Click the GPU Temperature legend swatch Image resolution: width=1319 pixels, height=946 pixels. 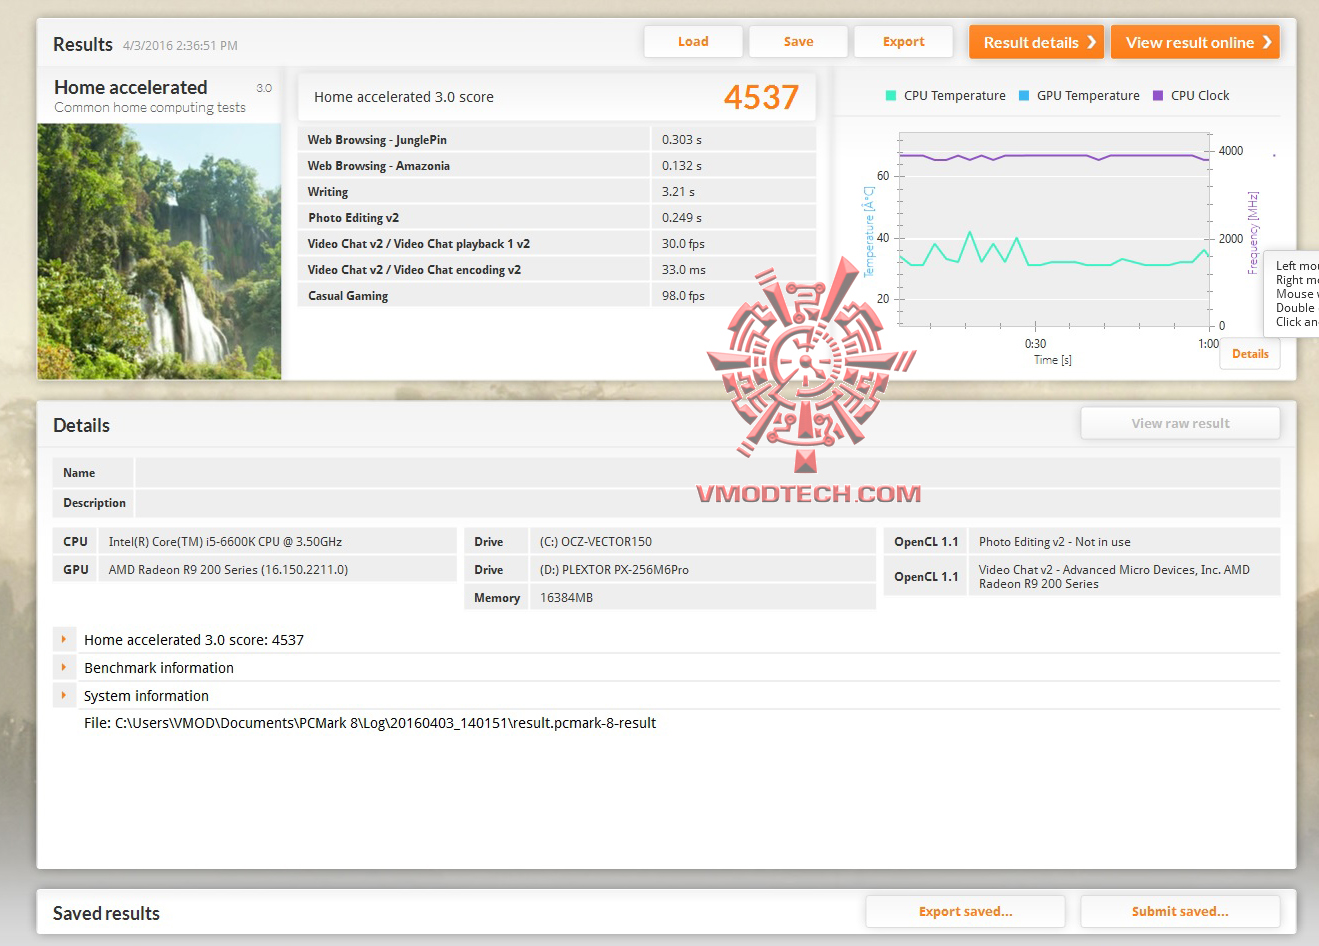pos(1024,96)
